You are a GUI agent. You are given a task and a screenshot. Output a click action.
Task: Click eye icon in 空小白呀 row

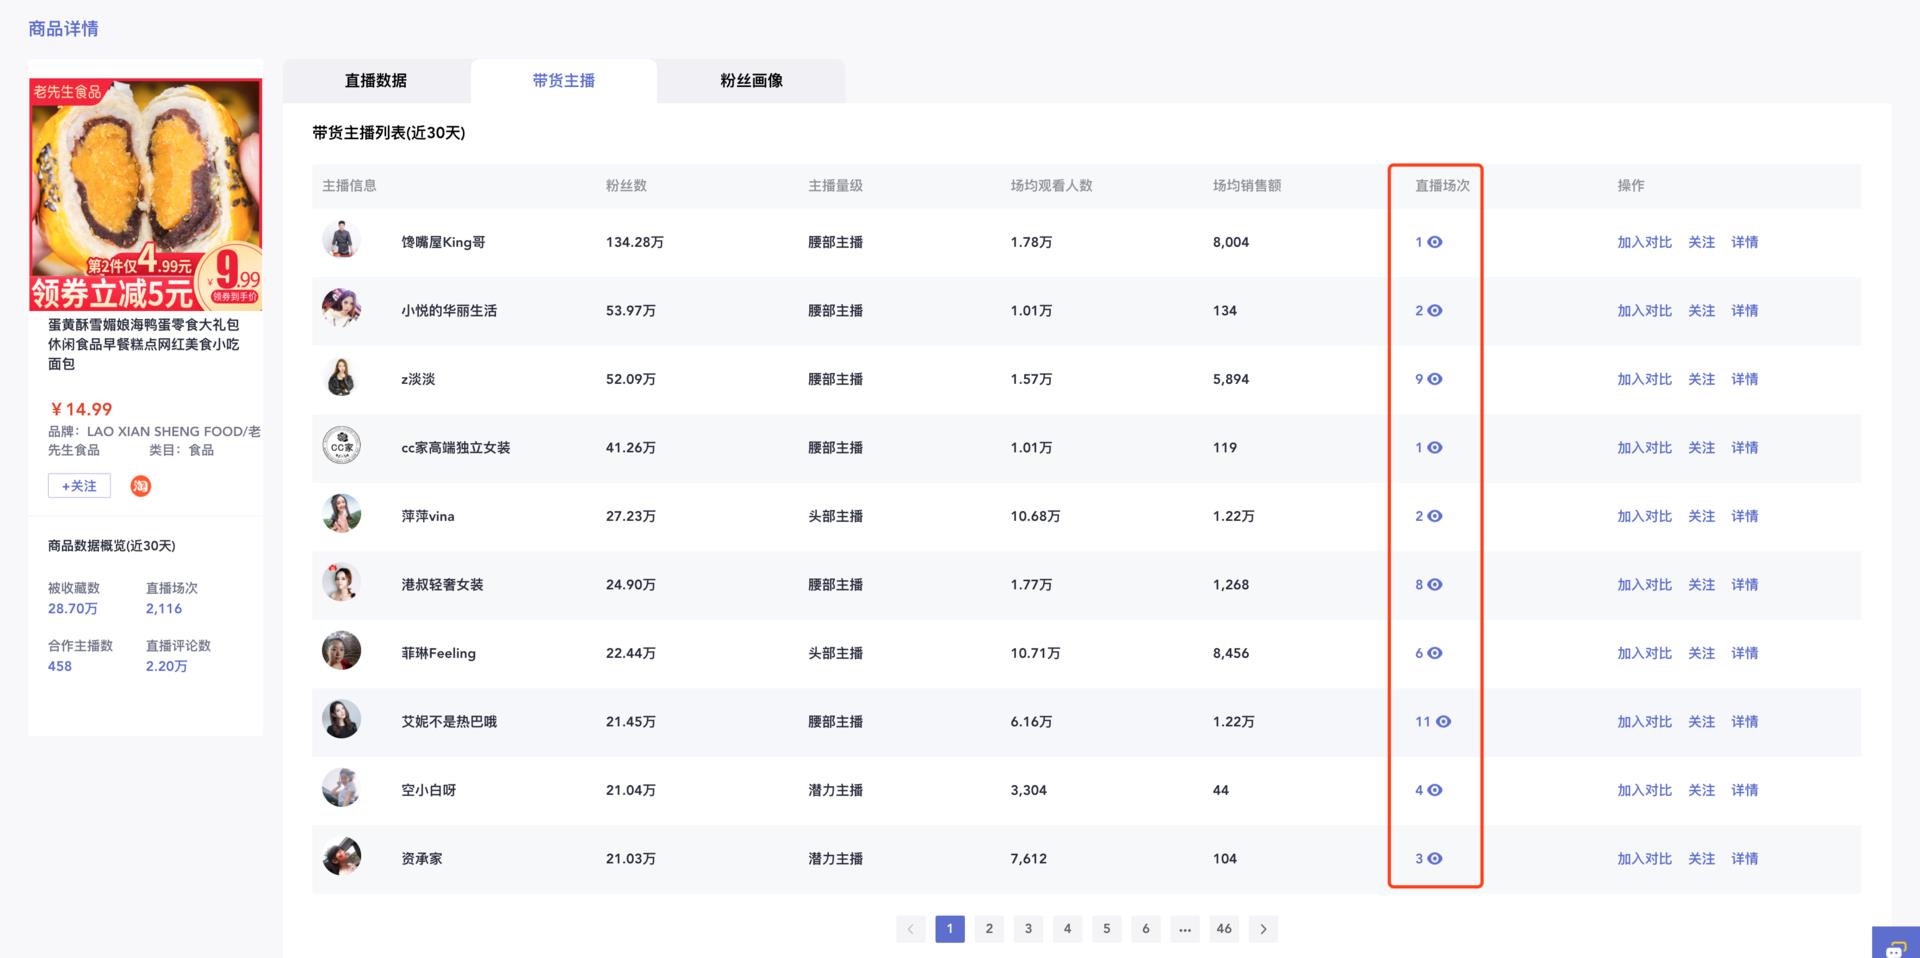coord(1435,790)
